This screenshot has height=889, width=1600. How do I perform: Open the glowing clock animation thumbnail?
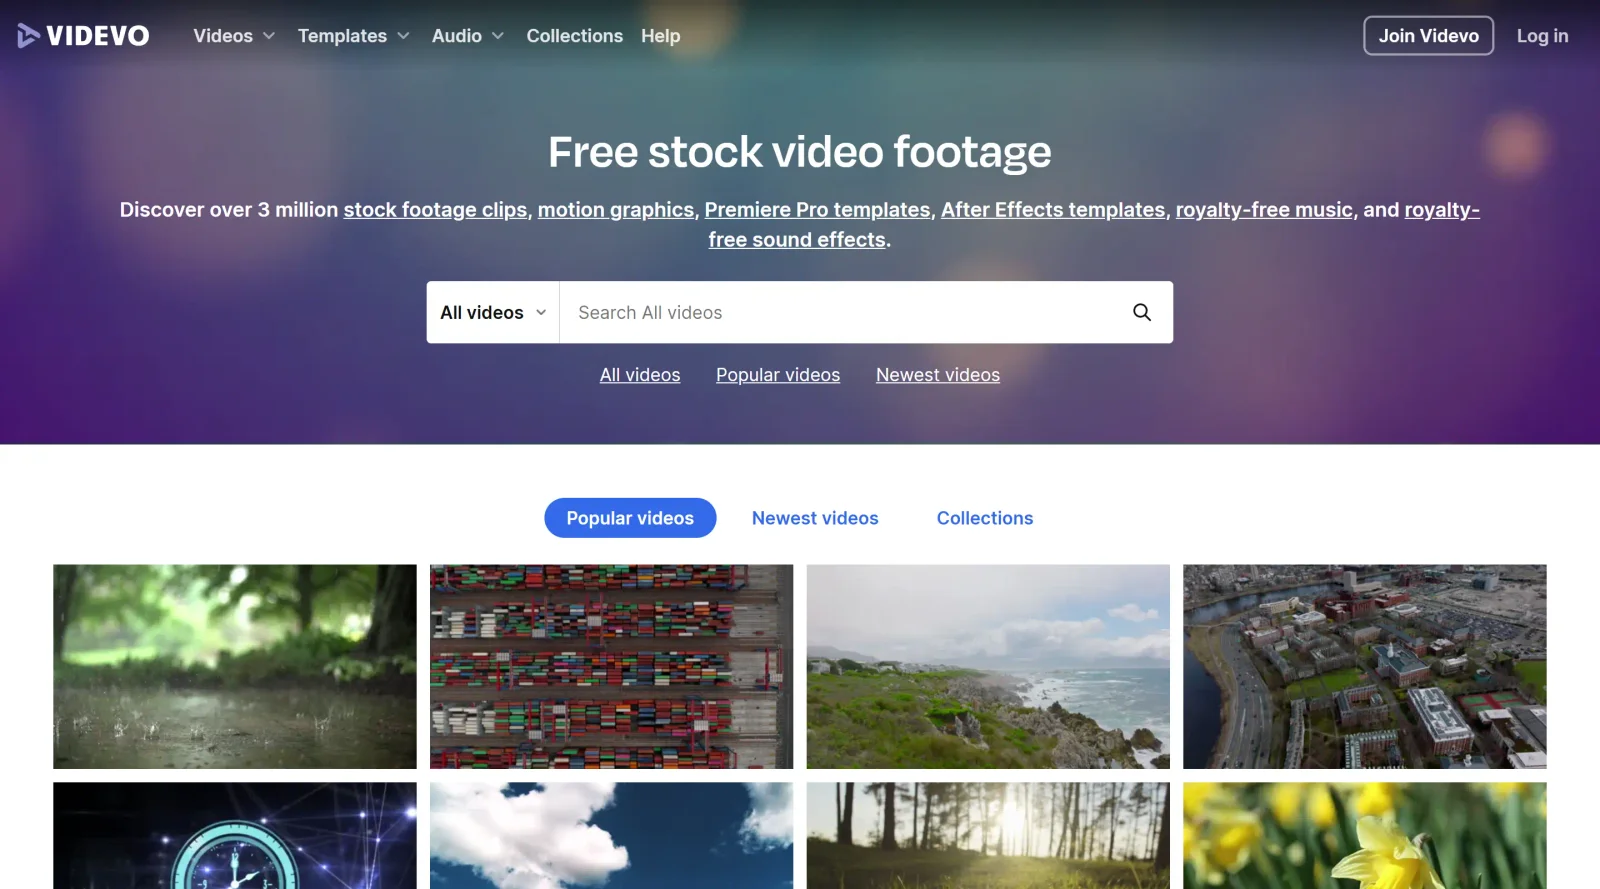(x=235, y=835)
